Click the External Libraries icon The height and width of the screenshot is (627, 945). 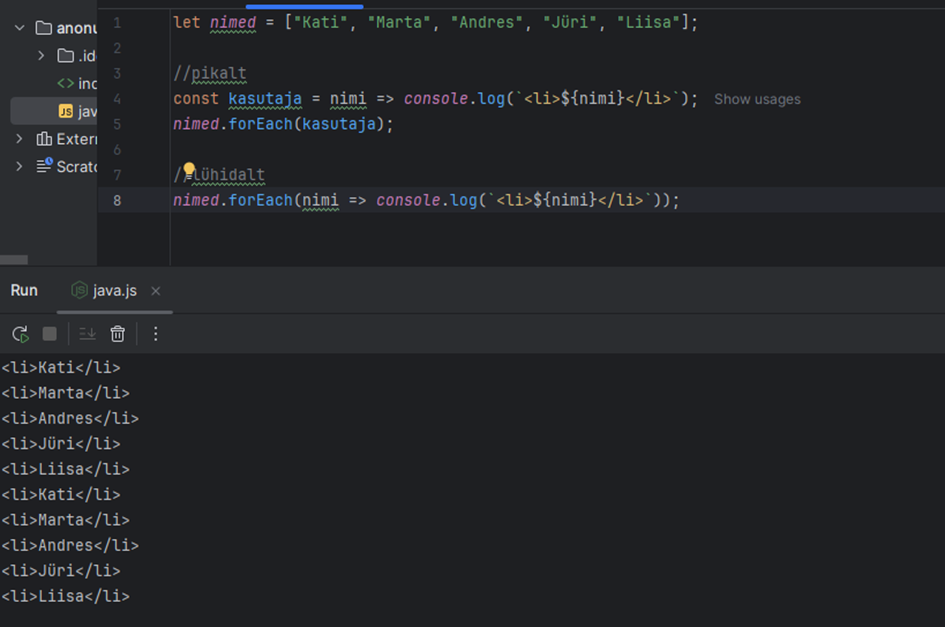click(x=44, y=139)
